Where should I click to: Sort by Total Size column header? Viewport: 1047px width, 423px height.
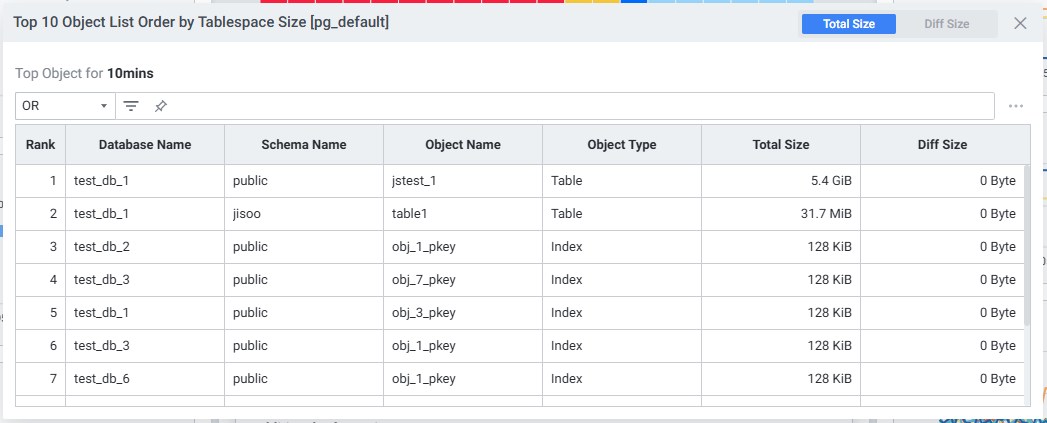[781, 145]
